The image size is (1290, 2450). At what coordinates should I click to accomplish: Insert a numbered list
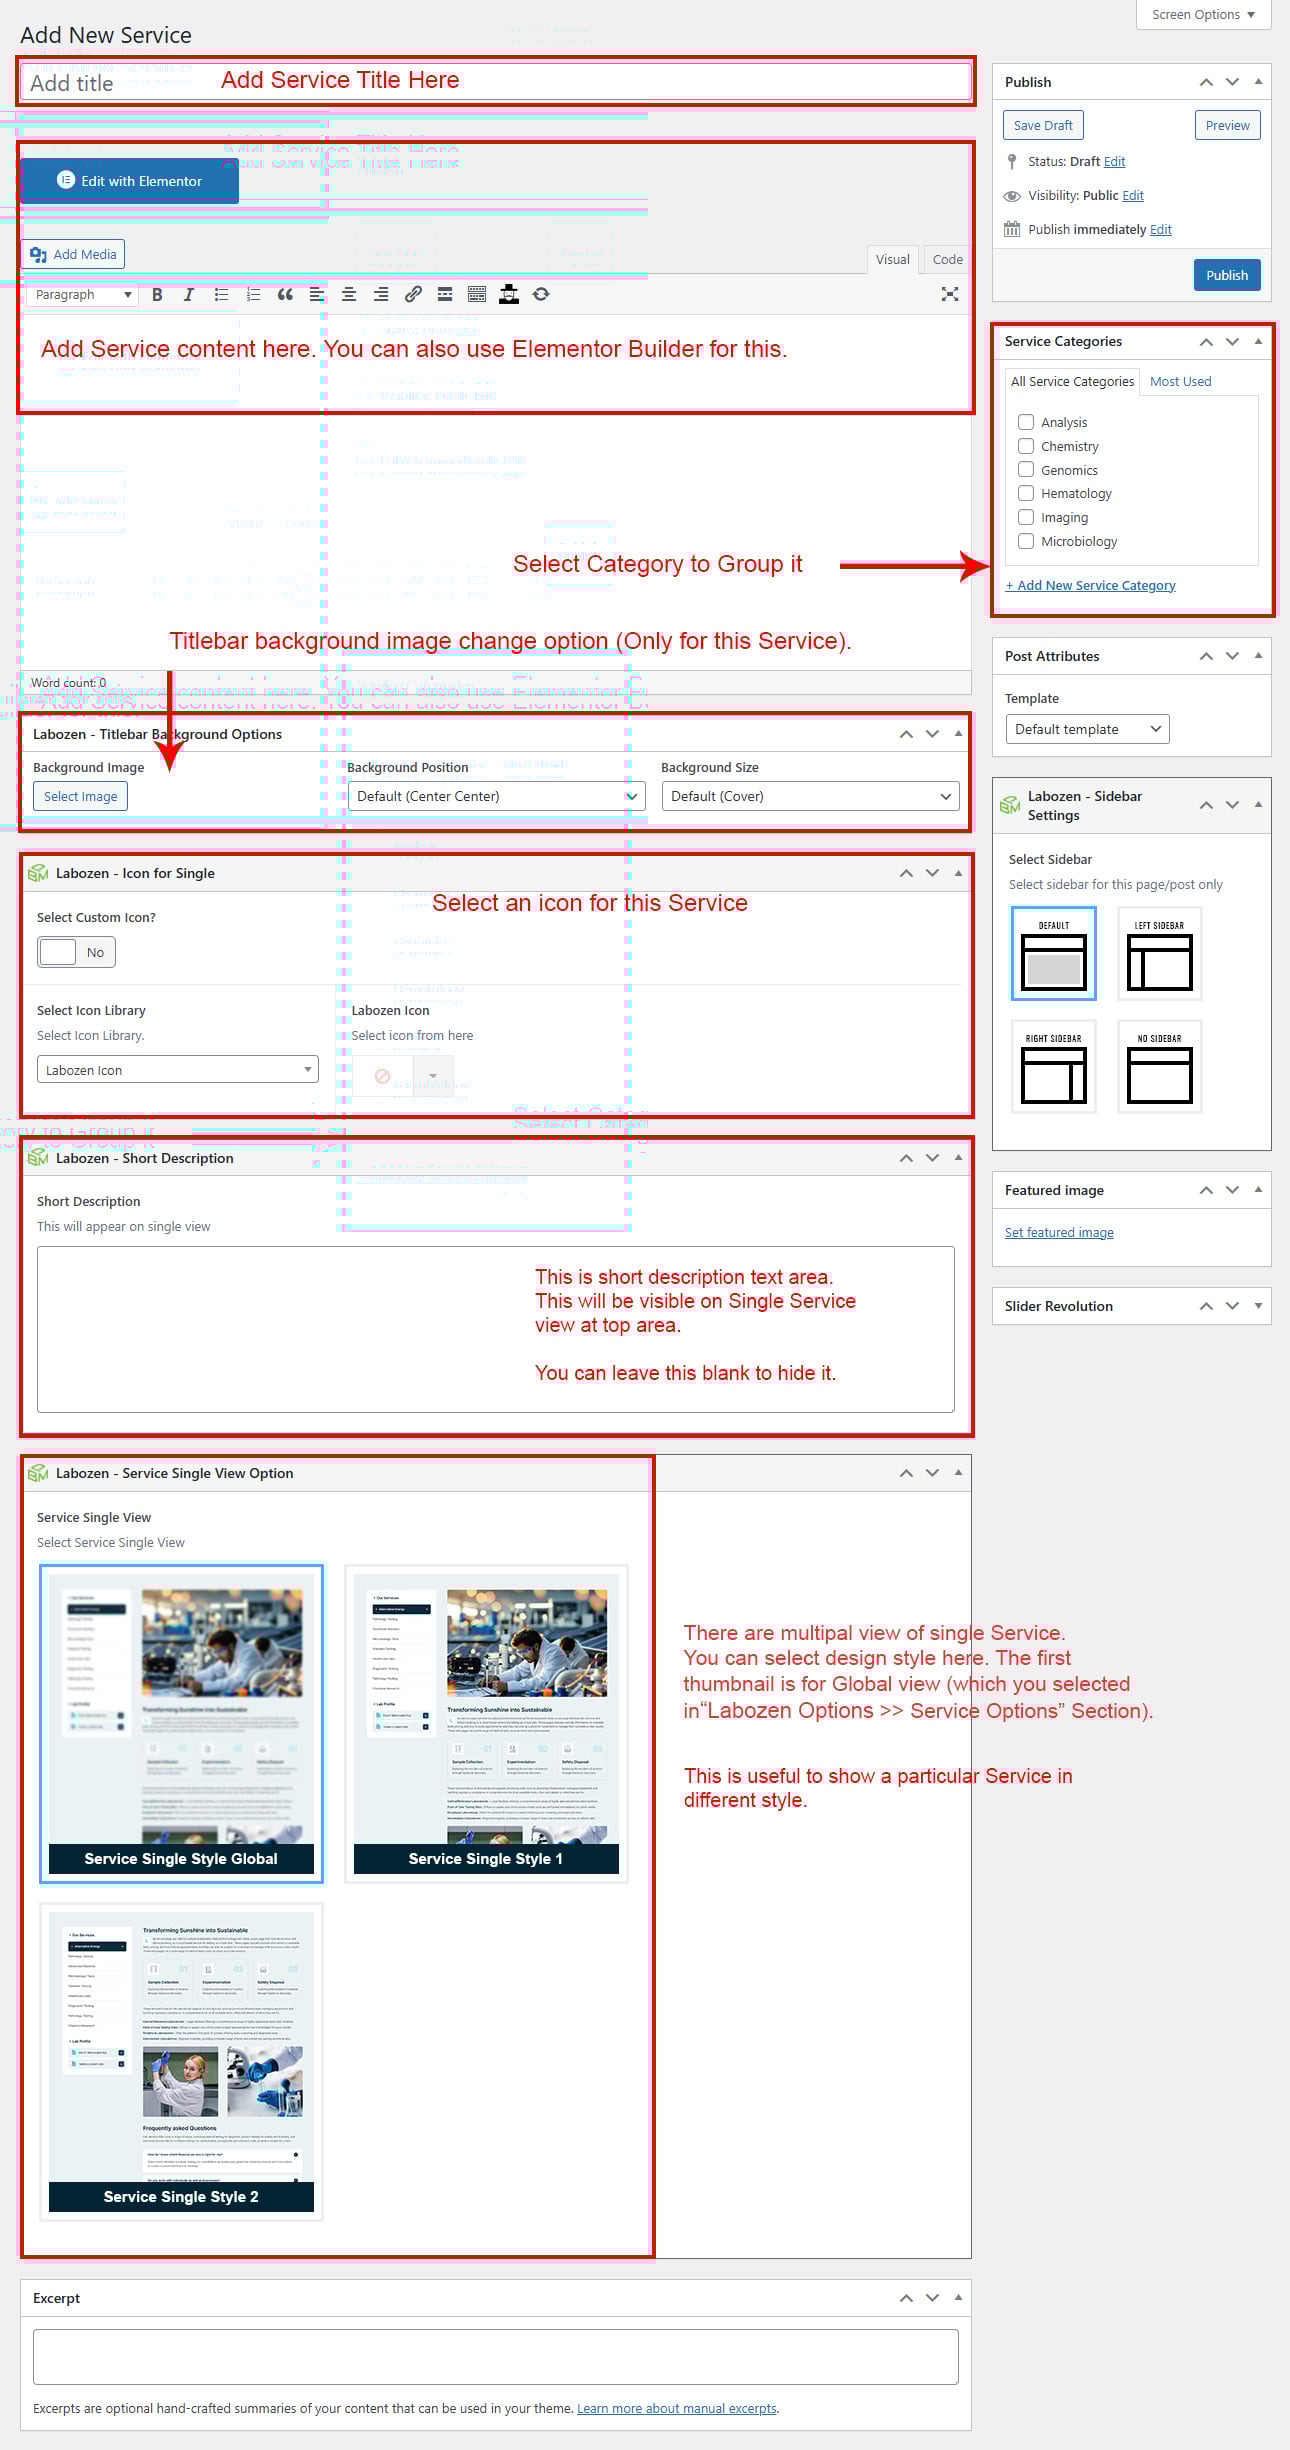point(253,295)
